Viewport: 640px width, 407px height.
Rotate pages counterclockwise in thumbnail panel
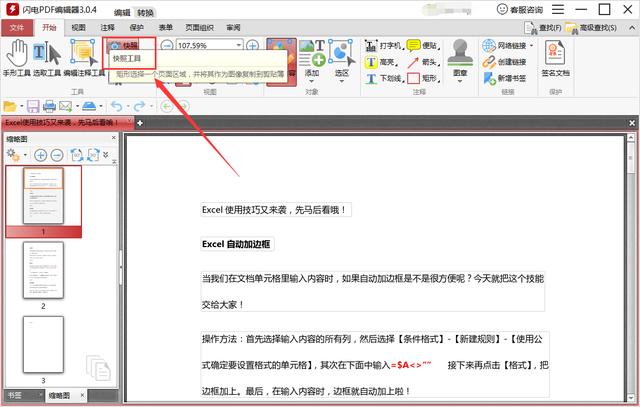click(76, 155)
